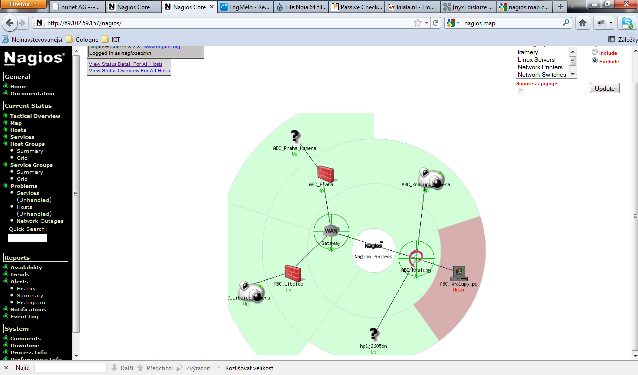The image size is (638, 375).
Task: Open the search engine dropdown in search box
Action: click(453, 23)
